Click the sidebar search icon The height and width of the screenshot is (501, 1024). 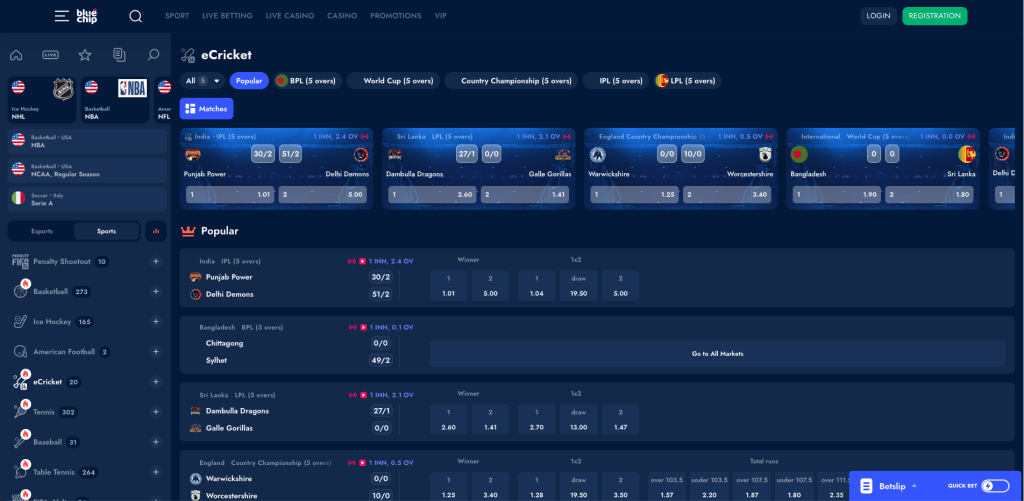(x=153, y=55)
